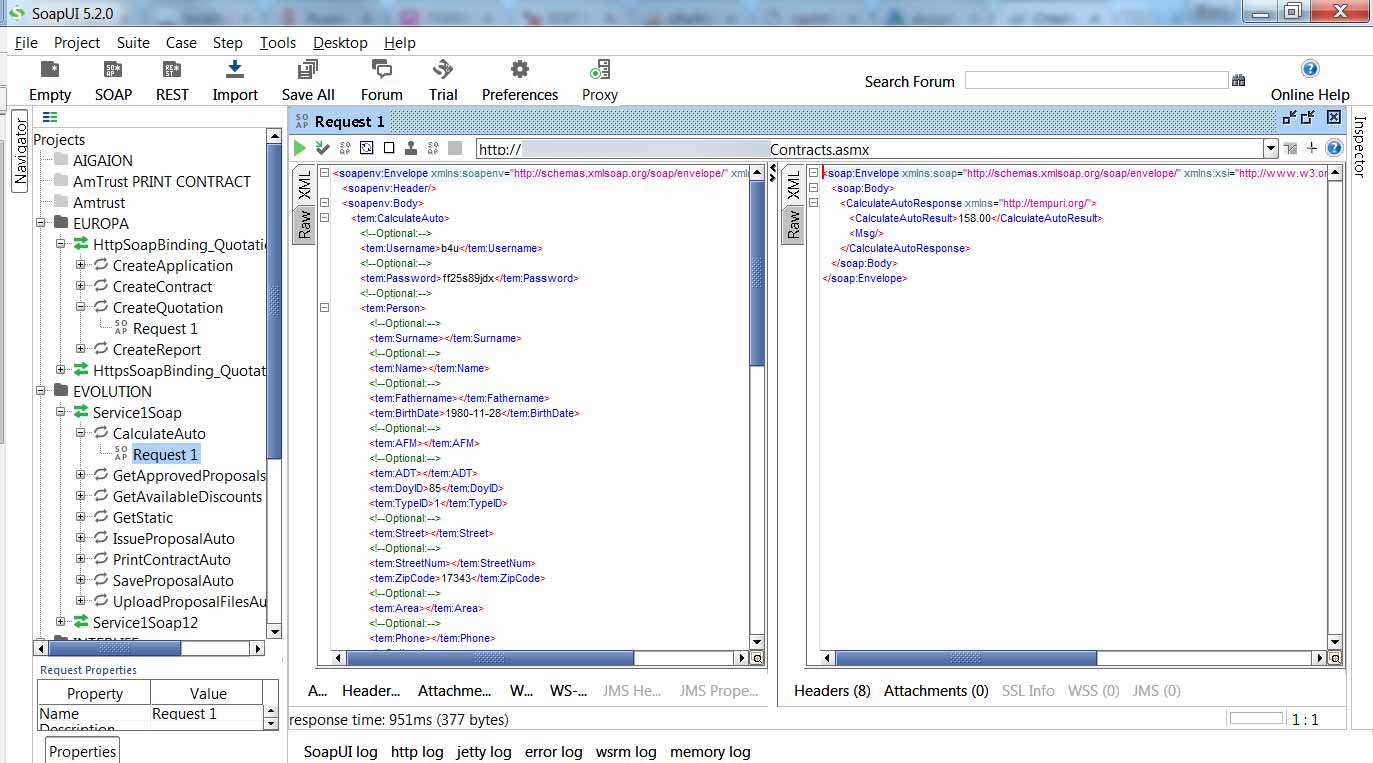This screenshot has height=763, width=1373.
Task: Click the magnifier icon at the request editor corner
Action: [x=757, y=658]
